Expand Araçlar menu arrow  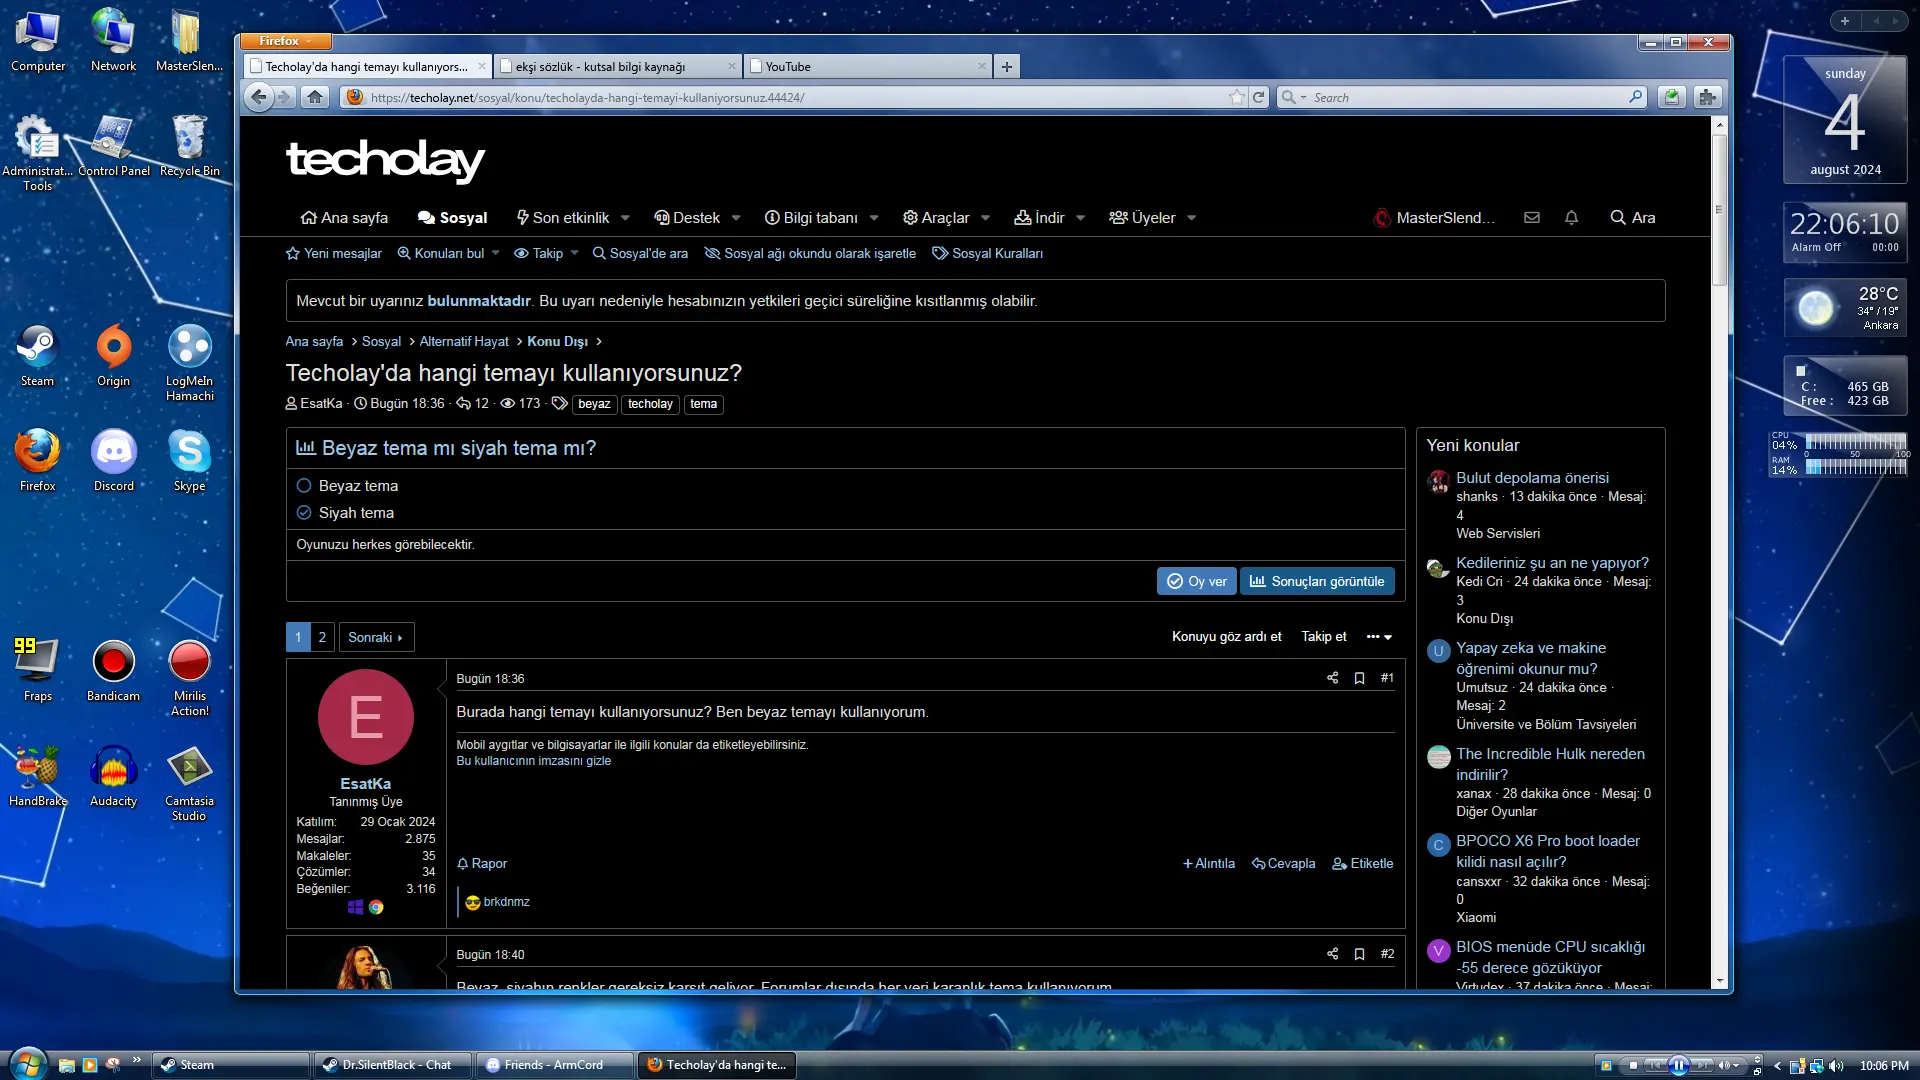985,218
